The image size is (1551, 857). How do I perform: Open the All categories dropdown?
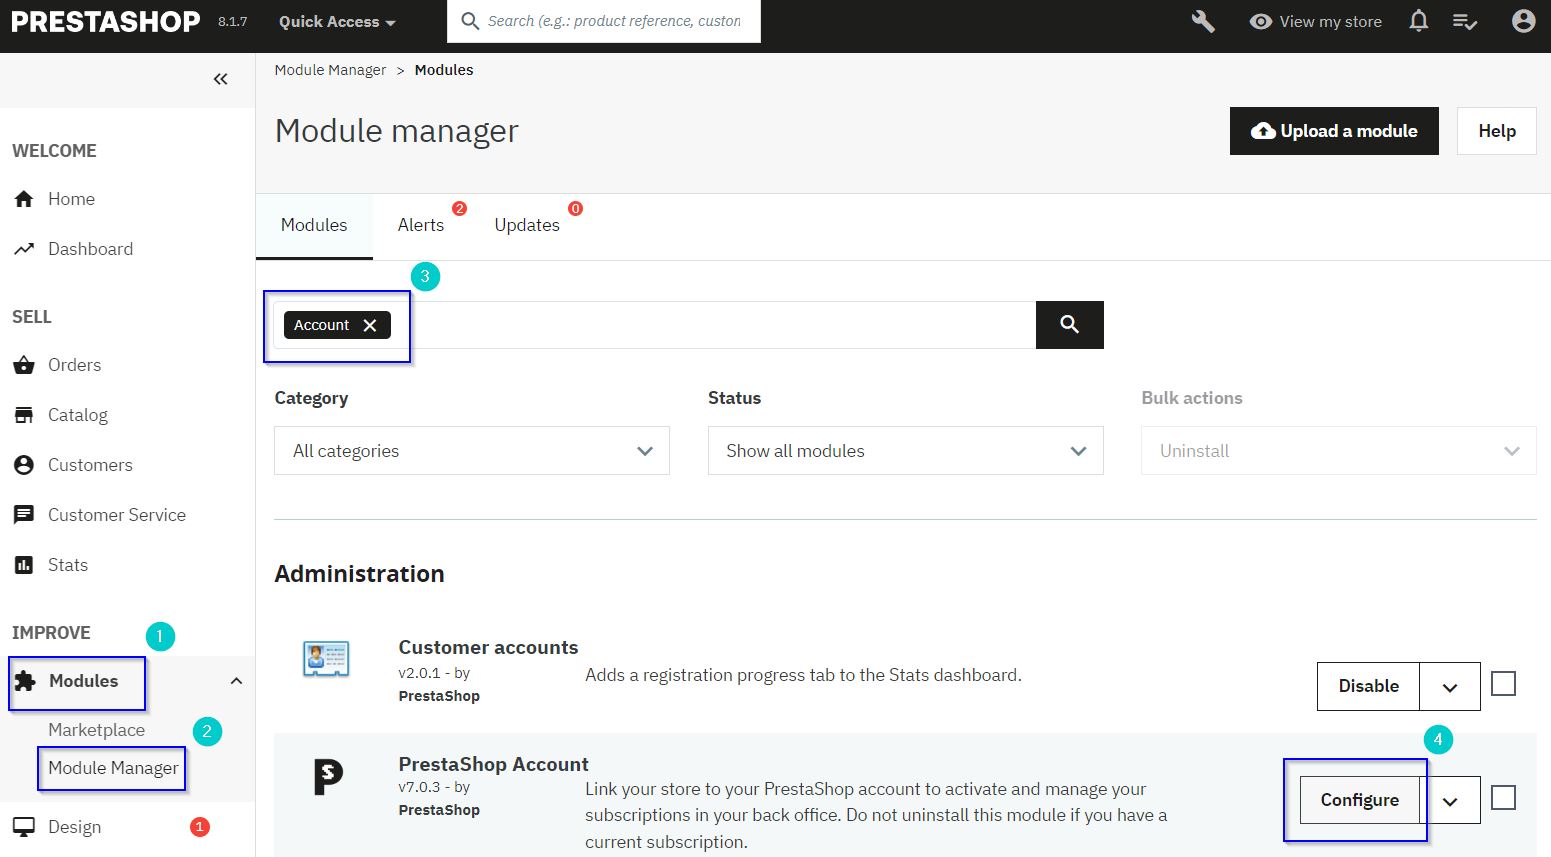point(472,451)
